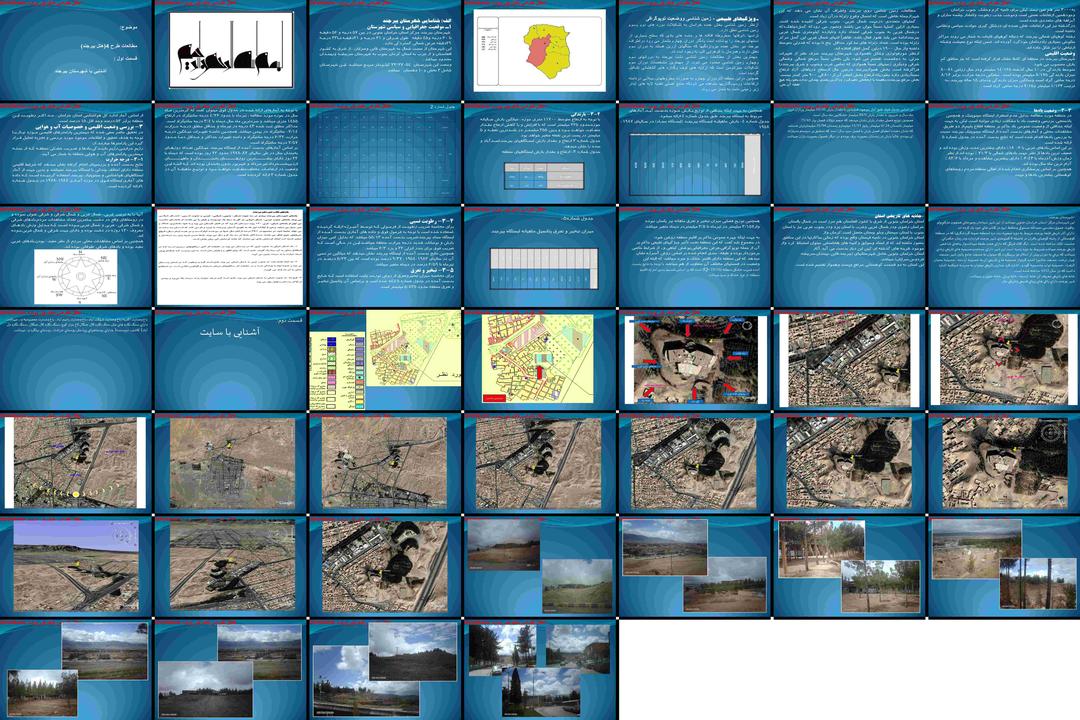This screenshot has height=720, width=1080.
Task: Open the final slide with three street photos
Action: 540,670
